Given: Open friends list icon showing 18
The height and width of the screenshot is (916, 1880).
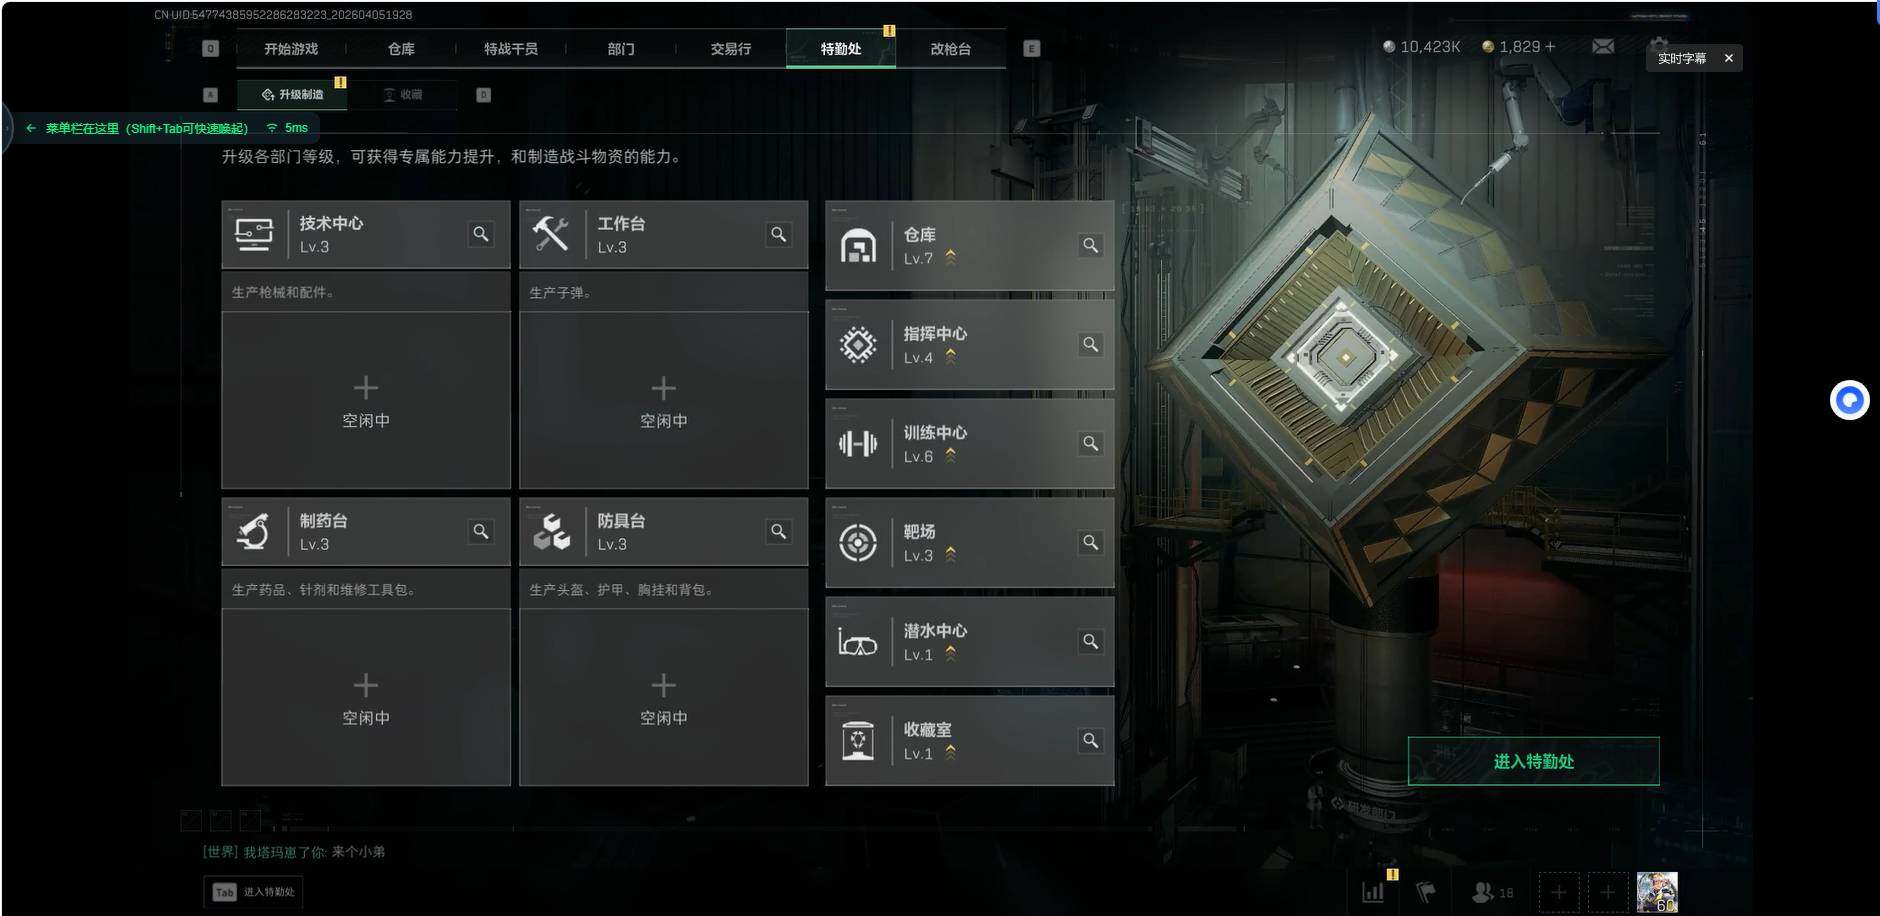Looking at the screenshot, I should [x=1492, y=892].
